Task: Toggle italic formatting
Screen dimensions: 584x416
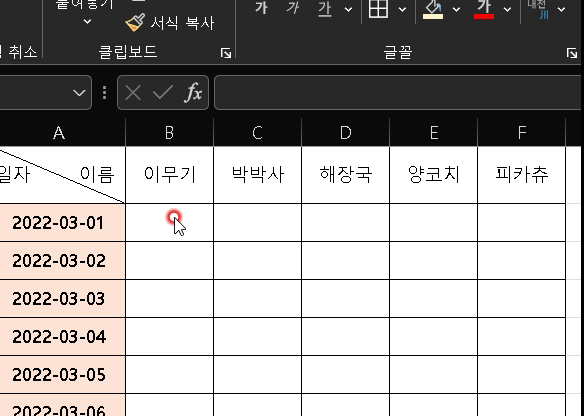Action: tap(293, 8)
